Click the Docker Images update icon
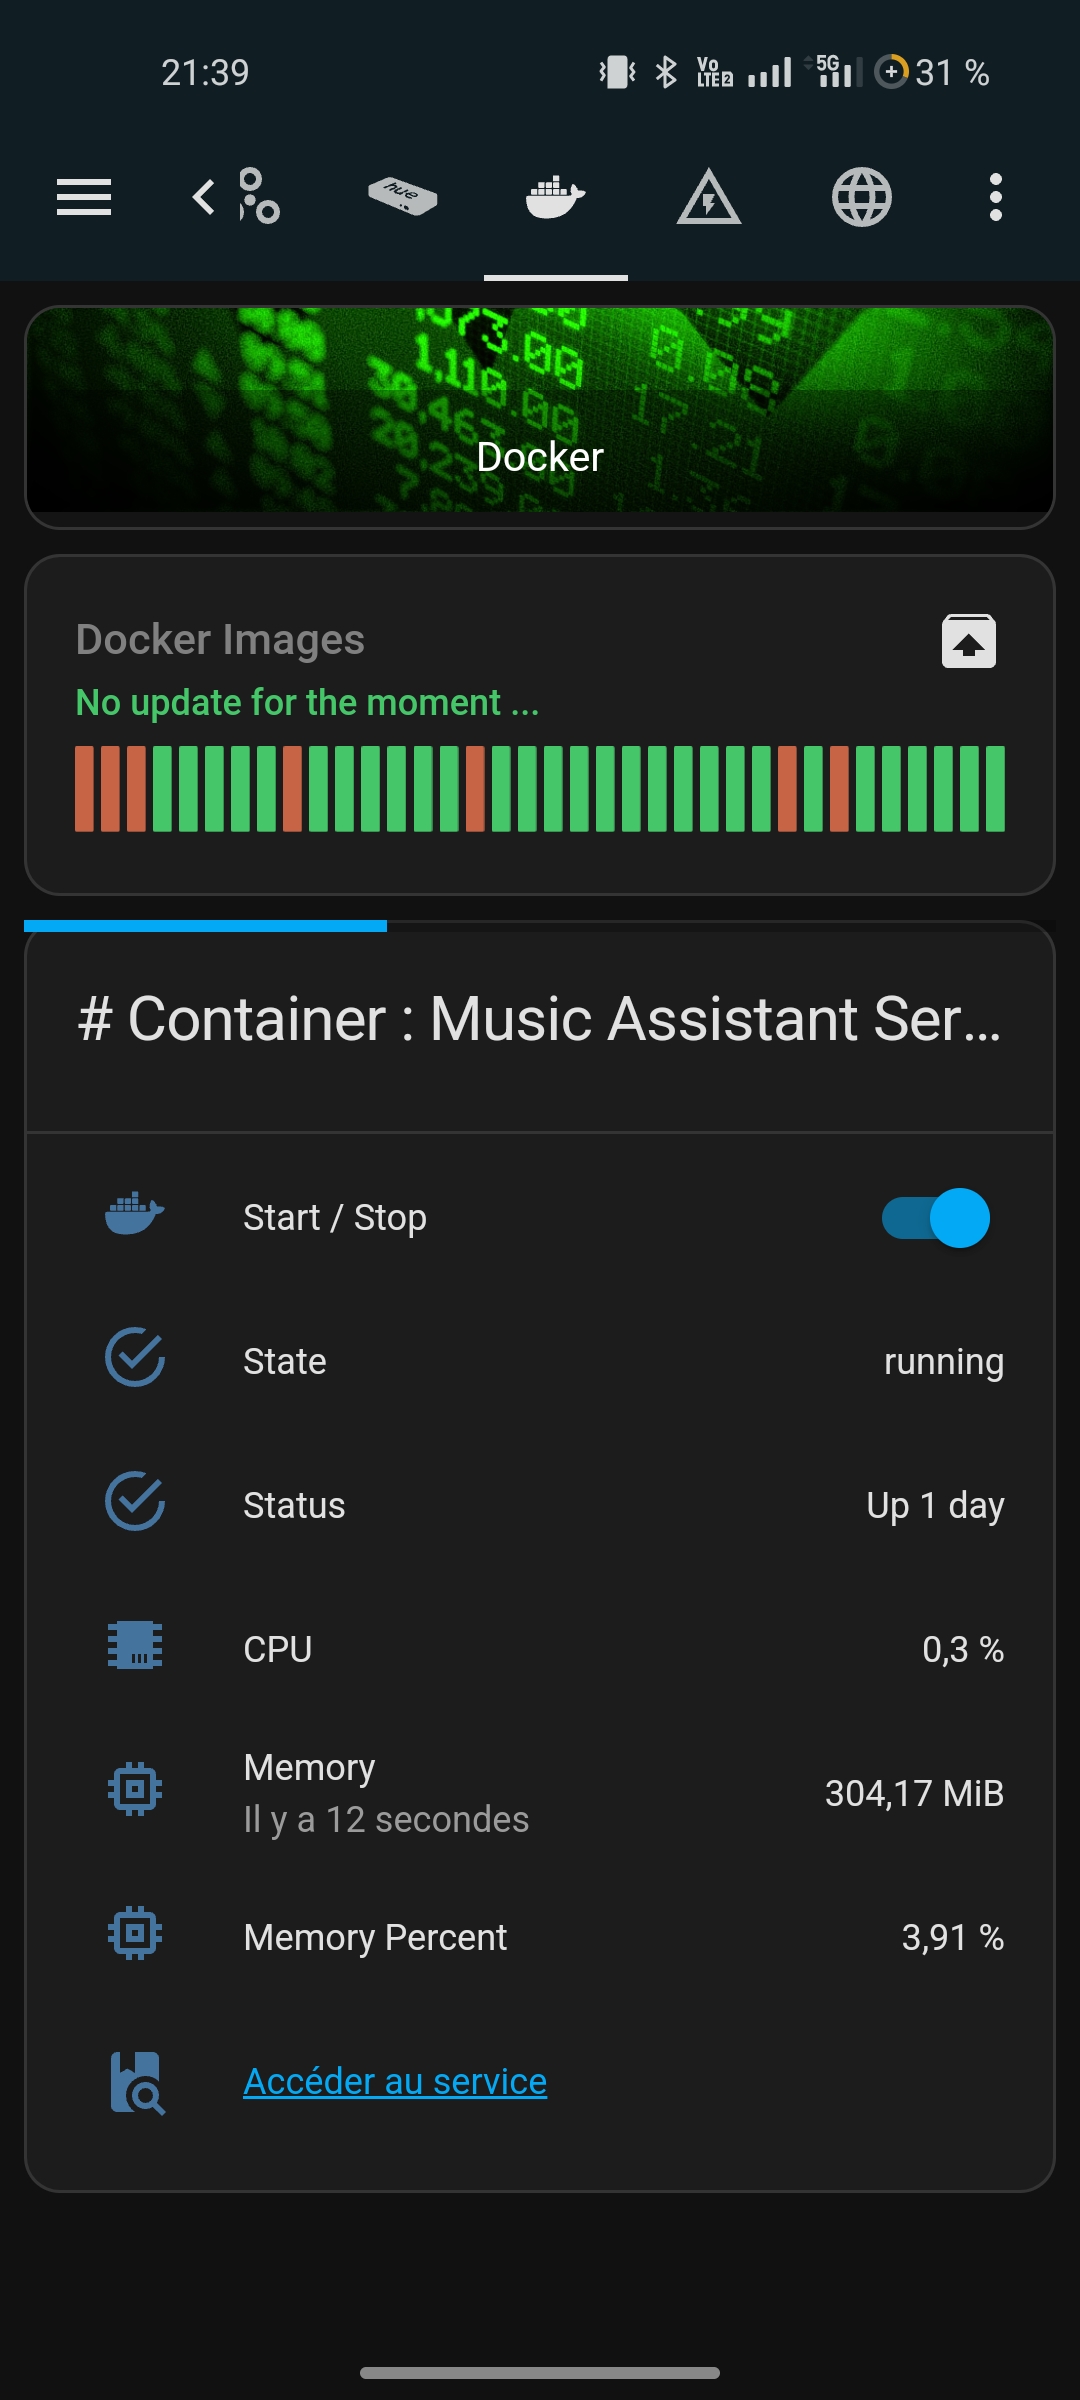 968,641
